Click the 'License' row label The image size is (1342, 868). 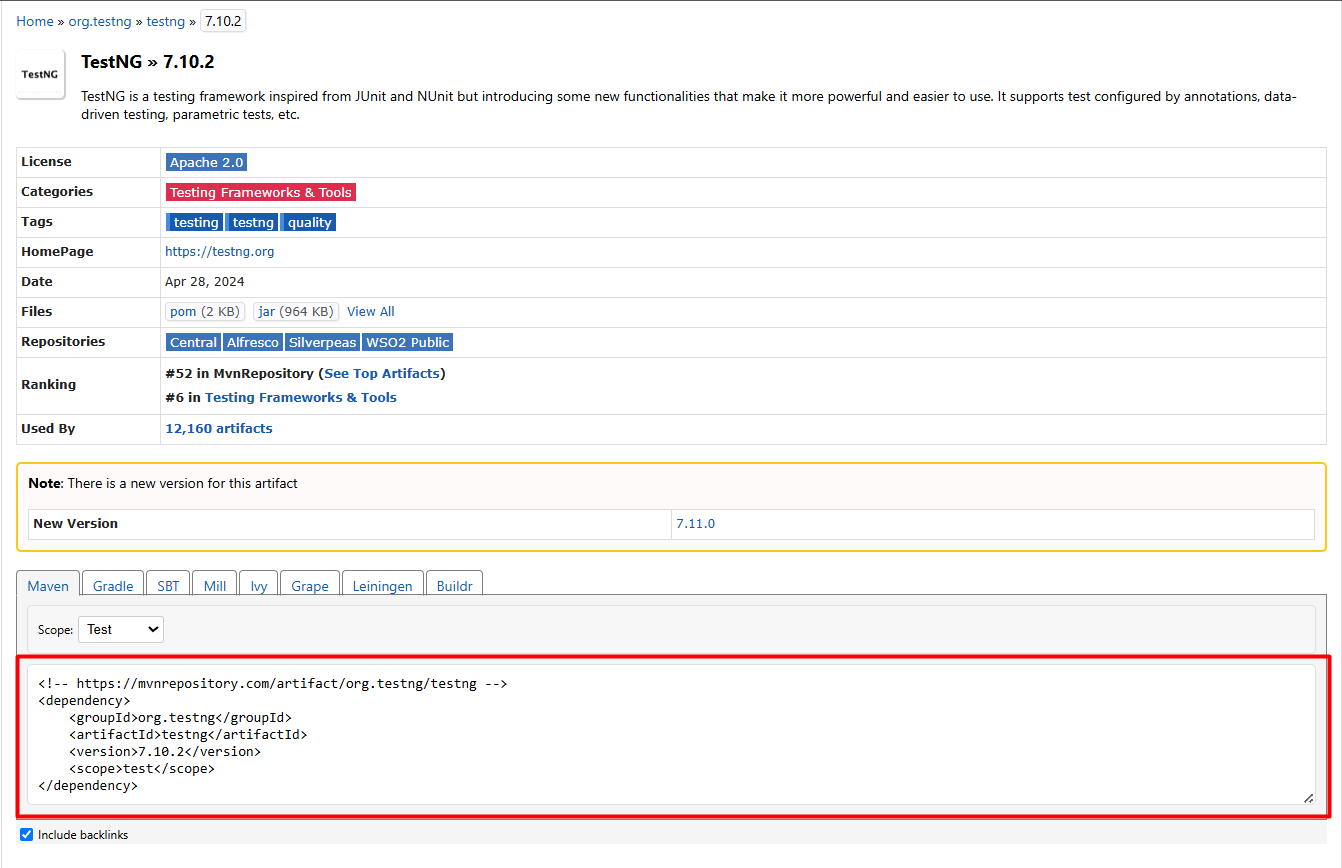click(x=46, y=162)
